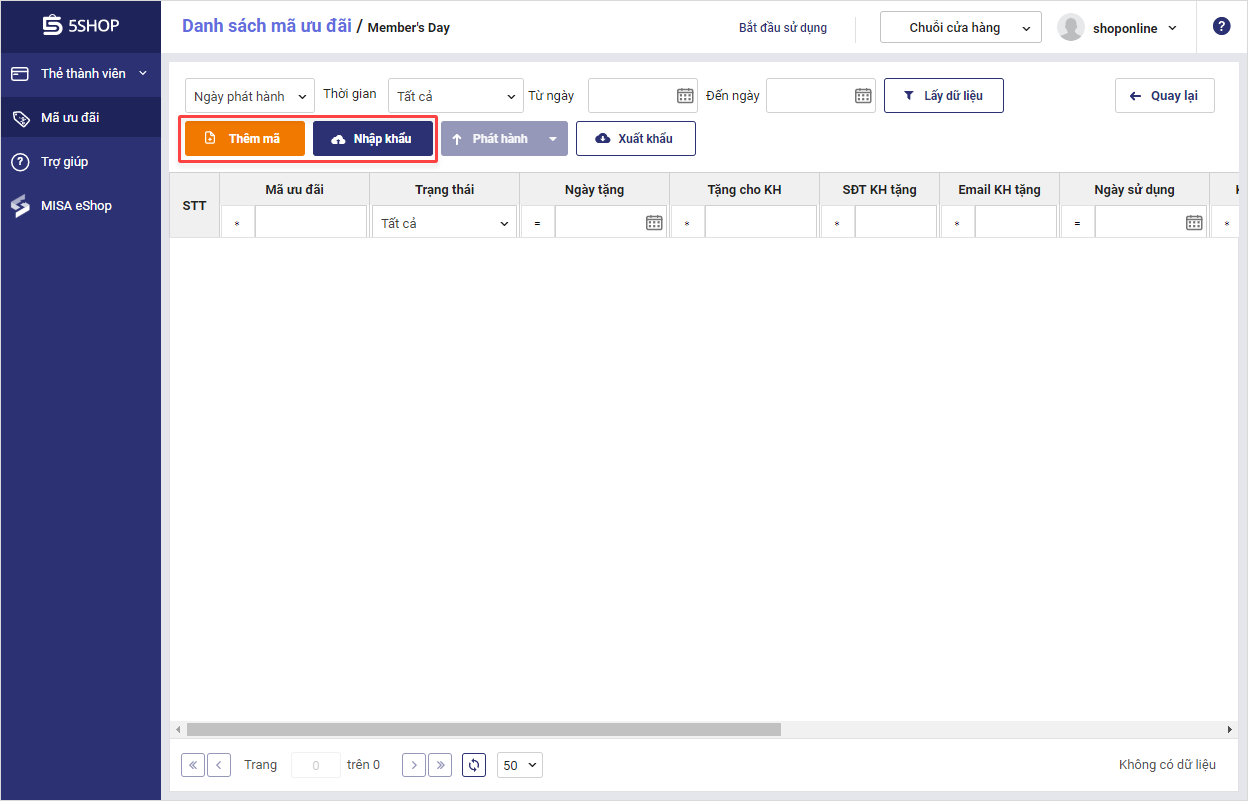Screen dimensions: 1248x801
Task: Click the Mã ưu đãi column header
Action: 295,189
